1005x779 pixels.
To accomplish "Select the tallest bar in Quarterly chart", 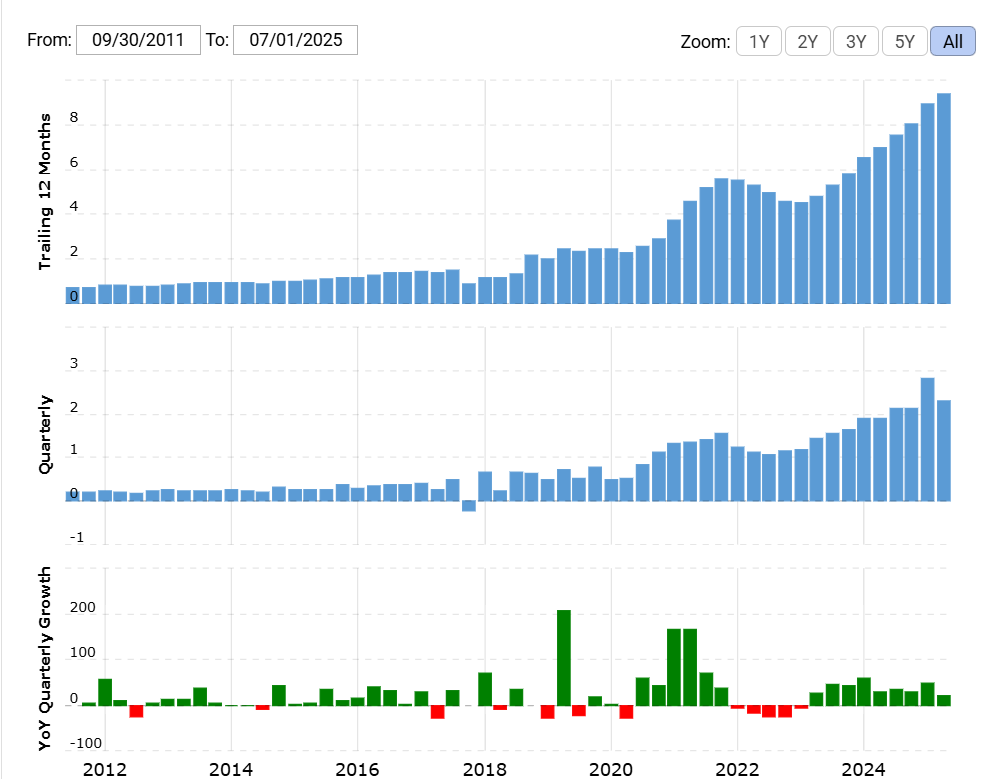I will [927, 439].
